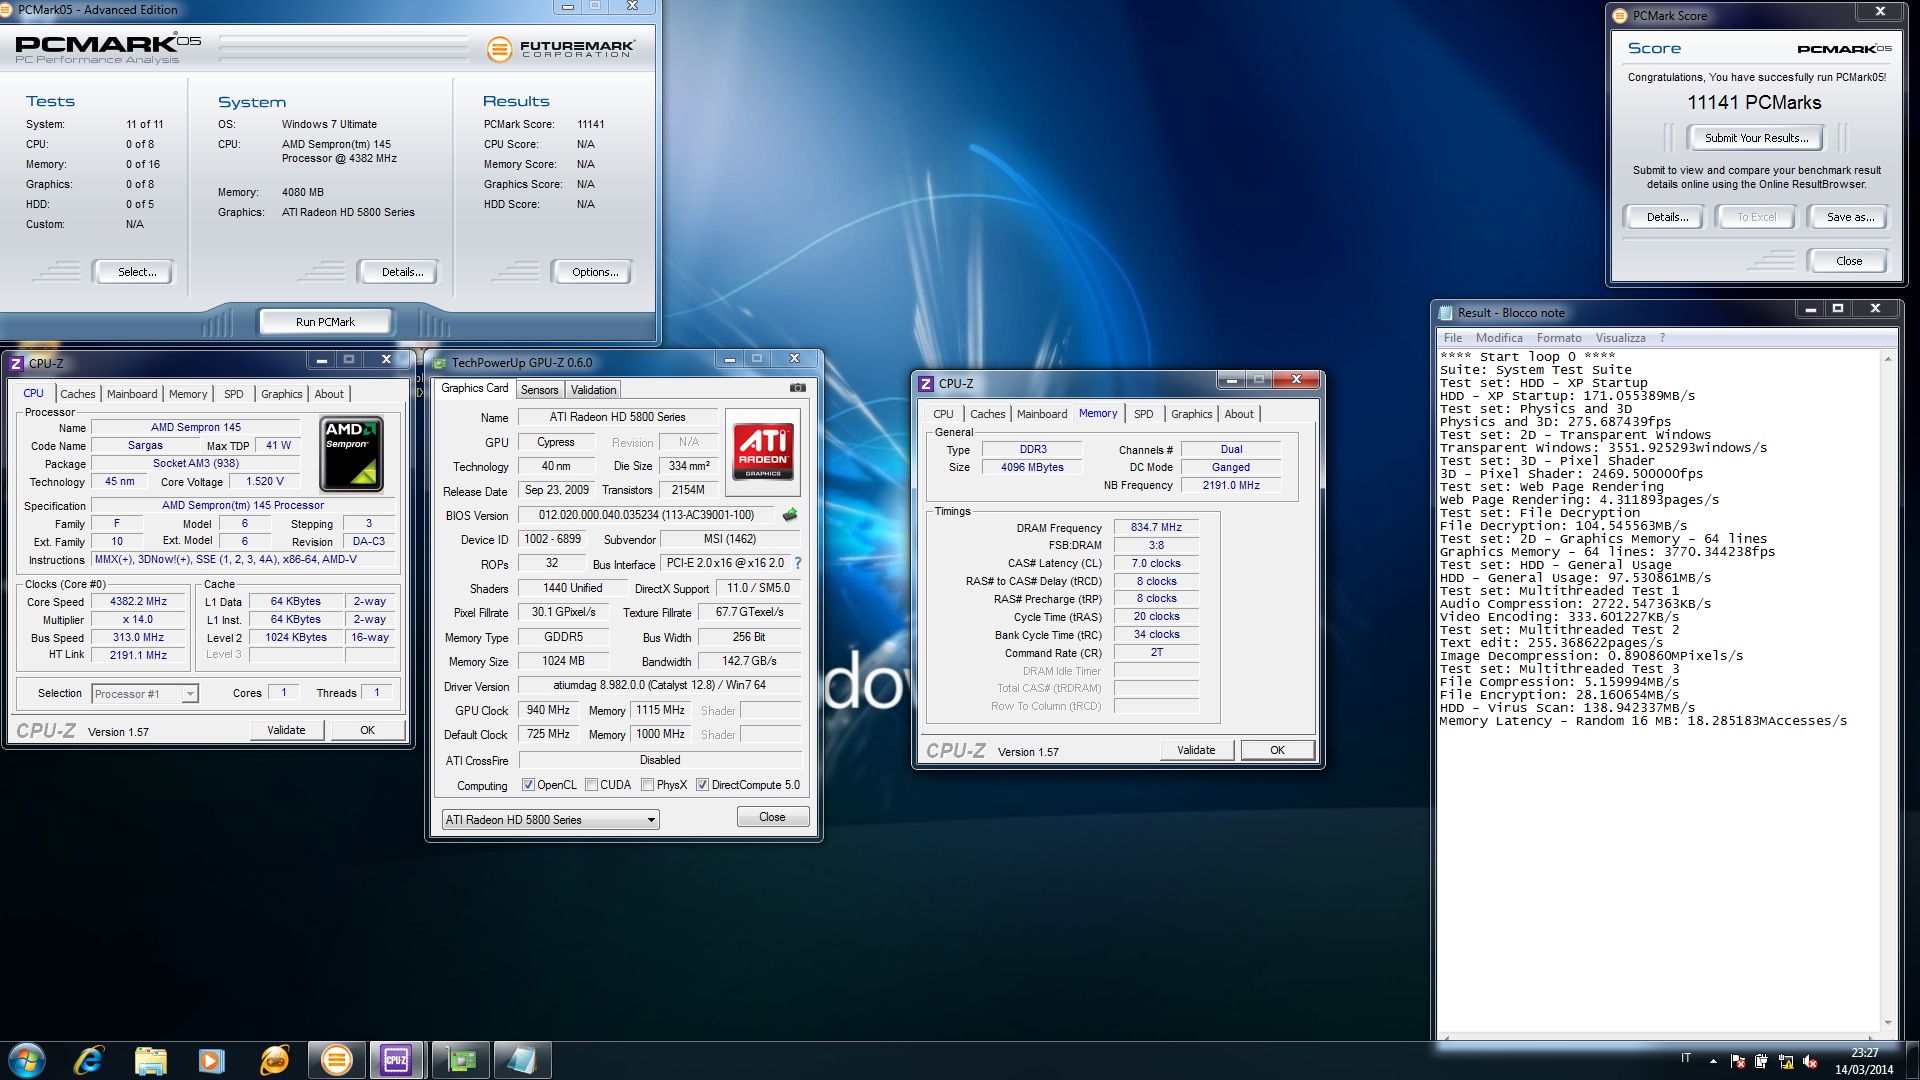
Task: Click Action Center flag tray icon
Action: (1737, 1061)
